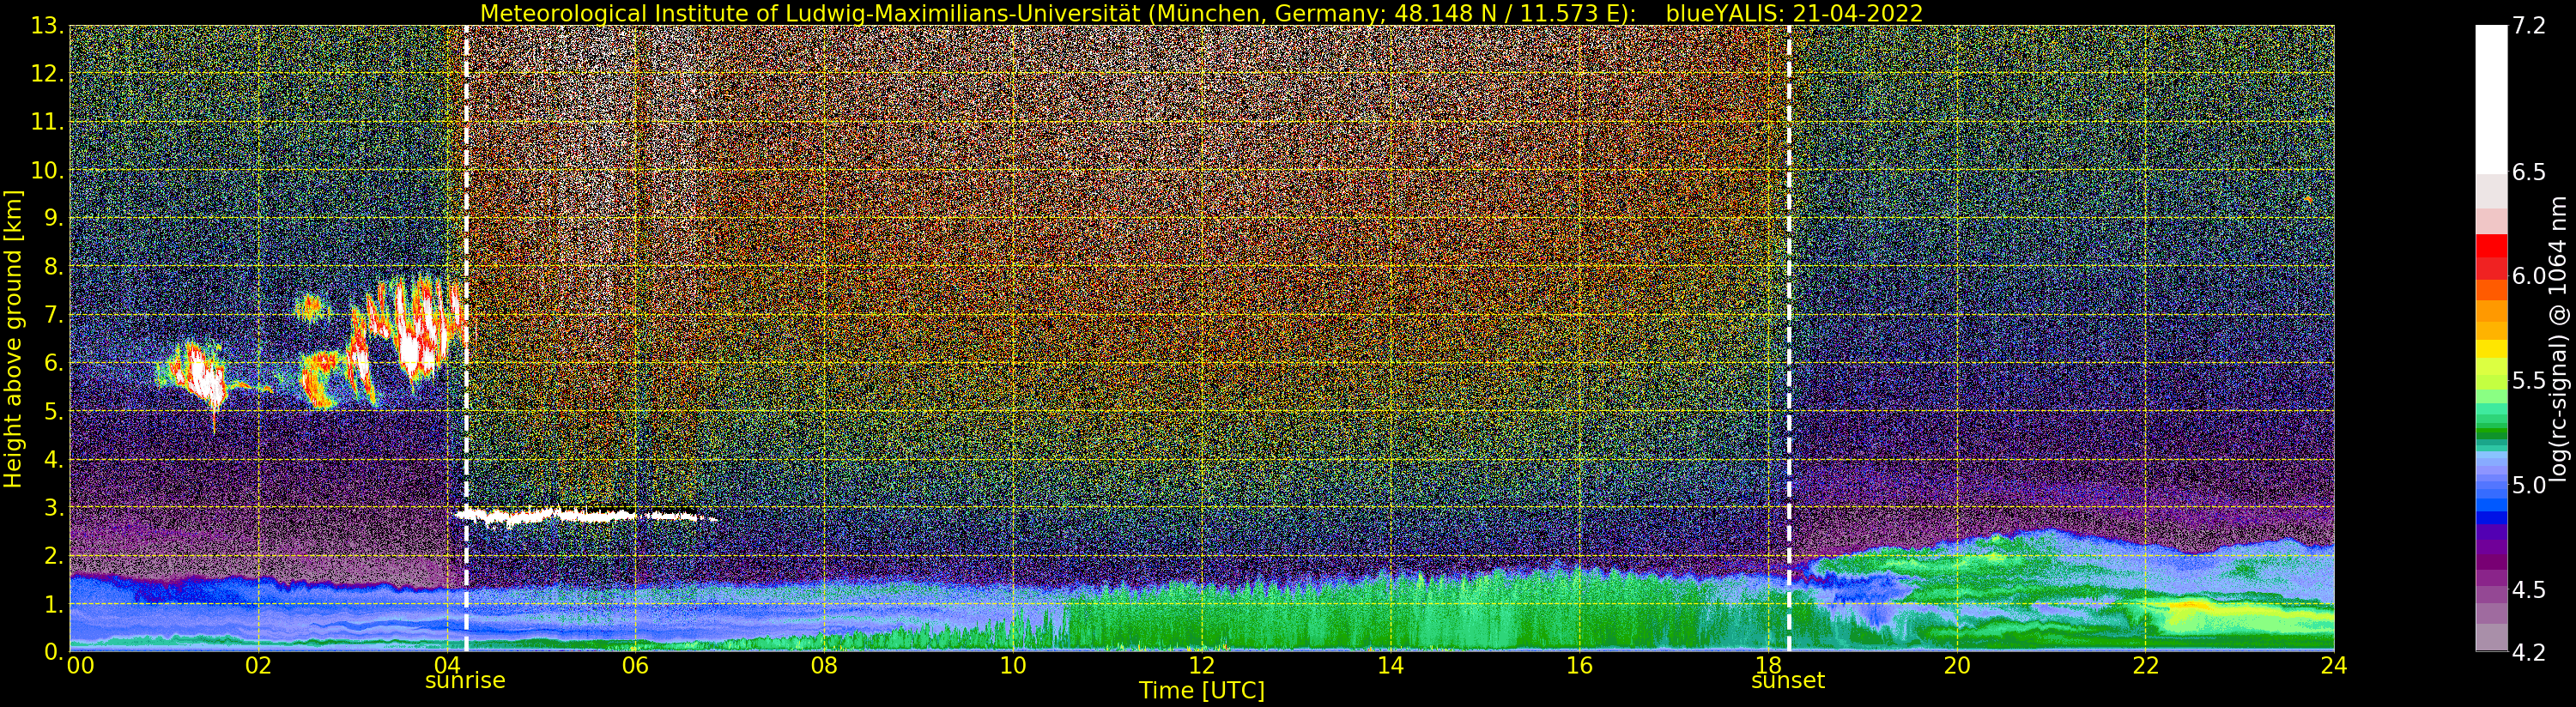Image resolution: width=2576 pixels, height=707 pixels.
Task: Click the '7.2' colorbar tick label
Action: [2529, 27]
